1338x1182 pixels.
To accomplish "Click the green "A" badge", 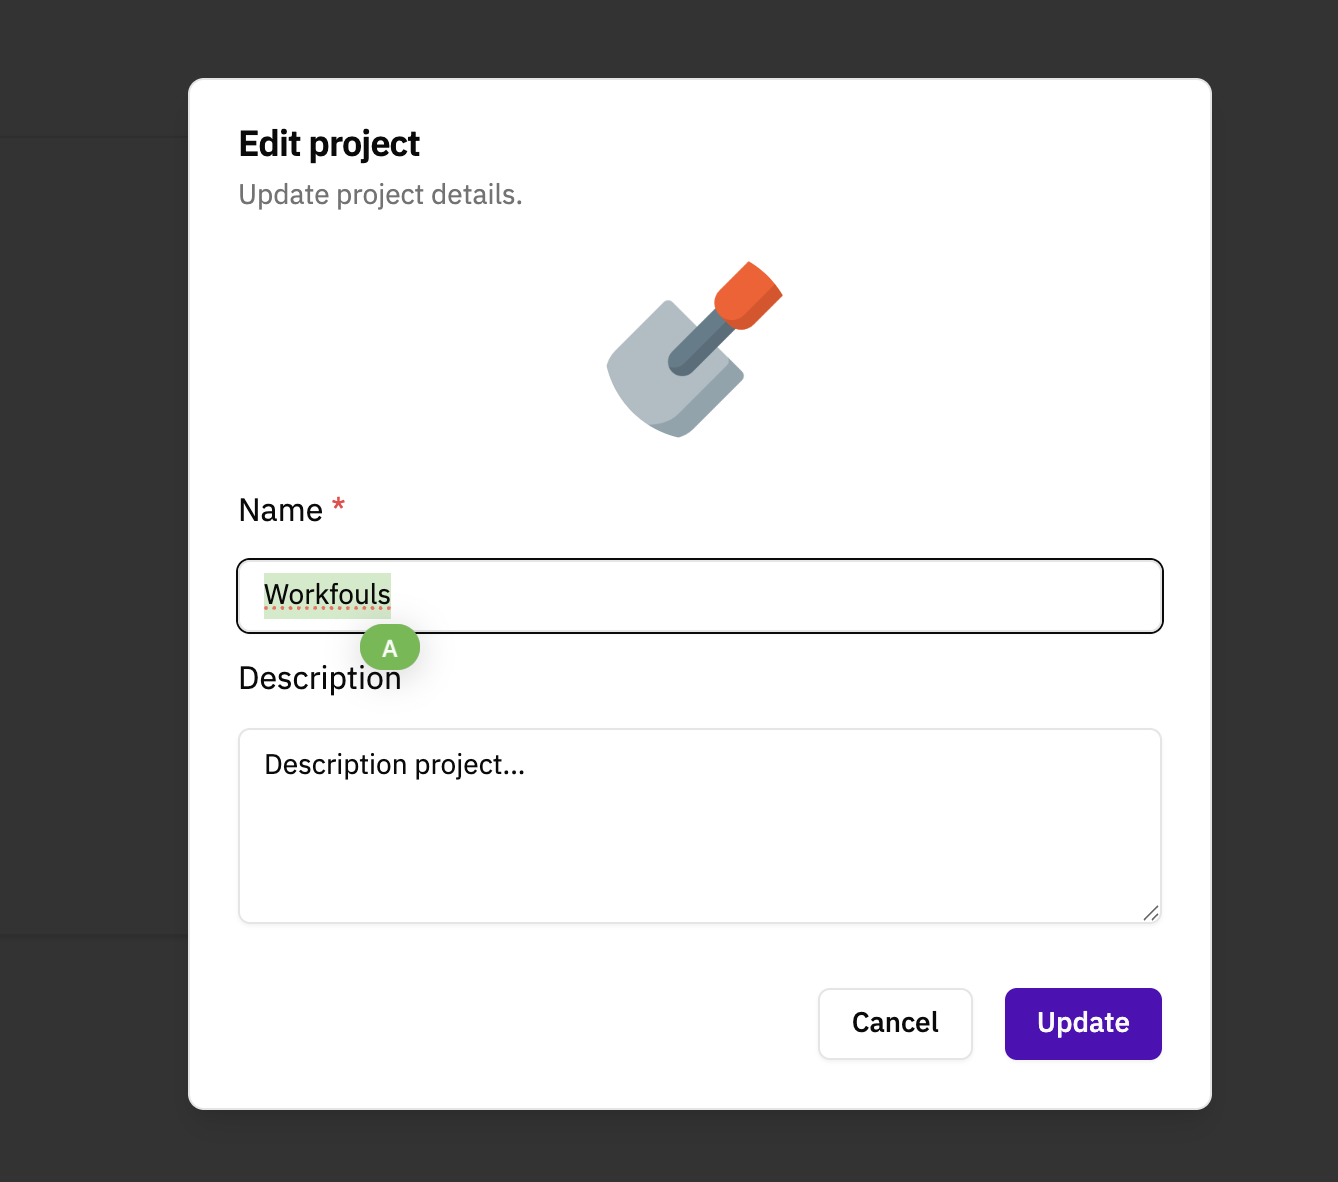I will point(390,648).
